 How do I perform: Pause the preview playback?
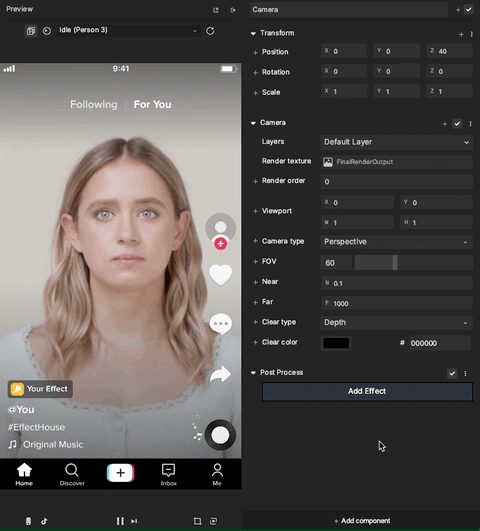(x=120, y=521)
